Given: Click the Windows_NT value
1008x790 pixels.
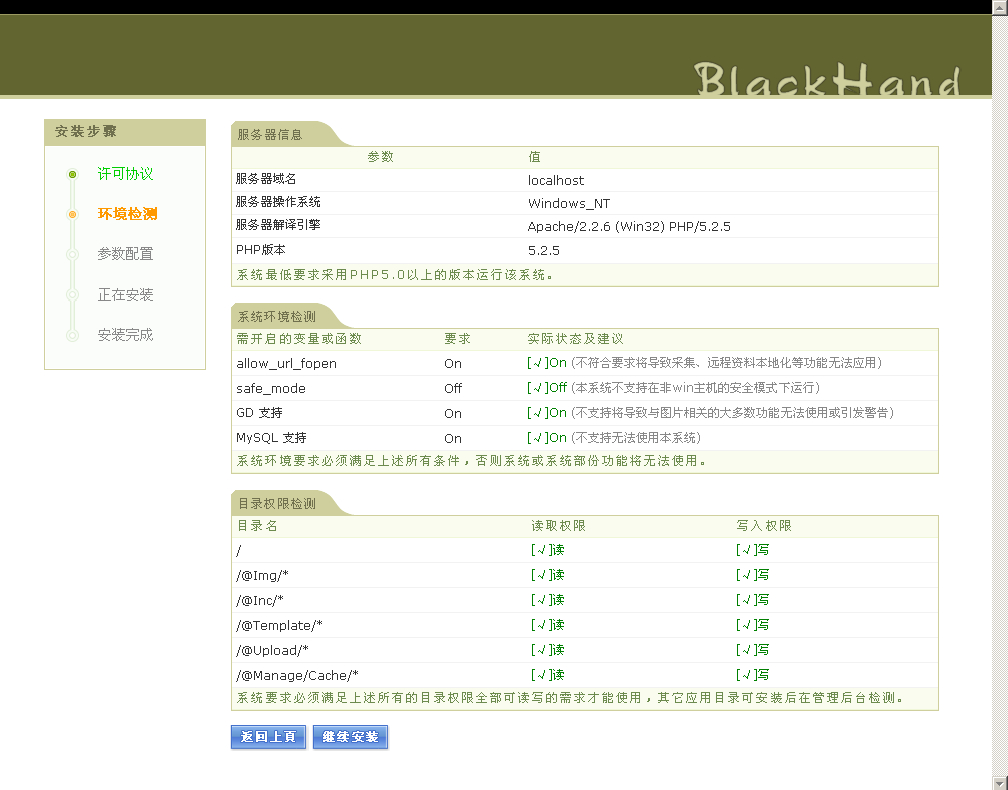Looking at the screenshot, I should (x=569, y=204).
